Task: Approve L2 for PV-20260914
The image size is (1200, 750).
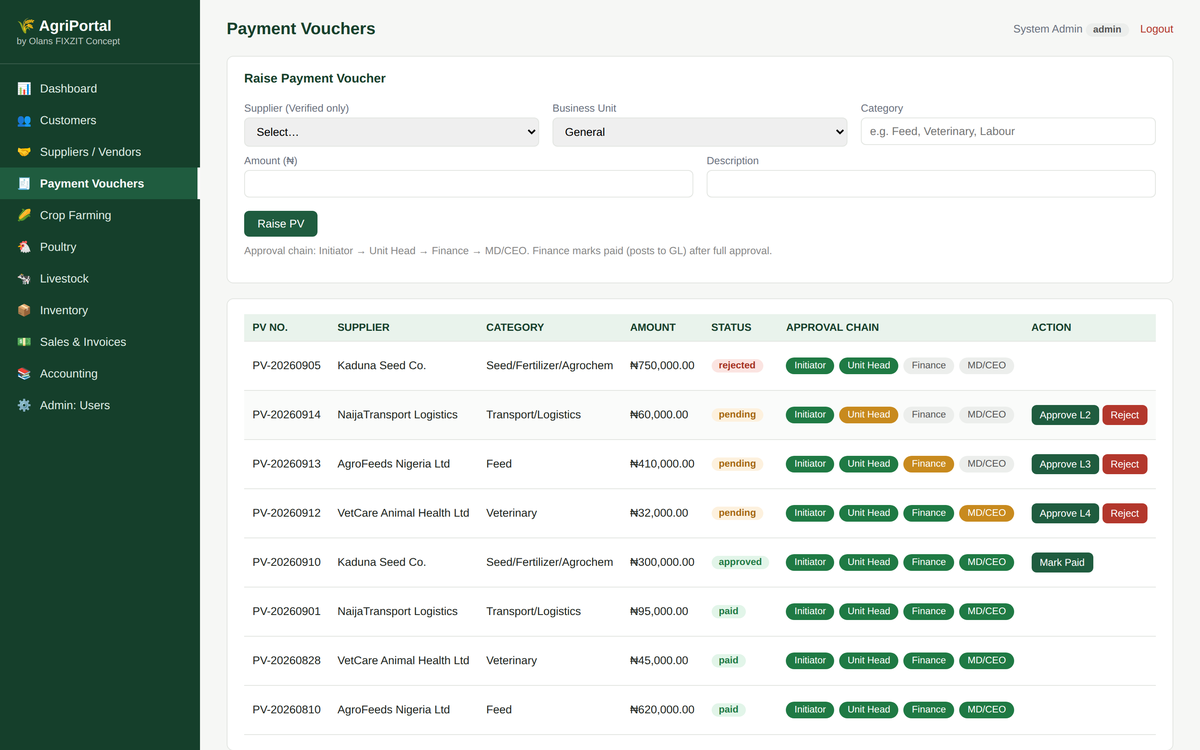Action: [x=1065, y=415]
